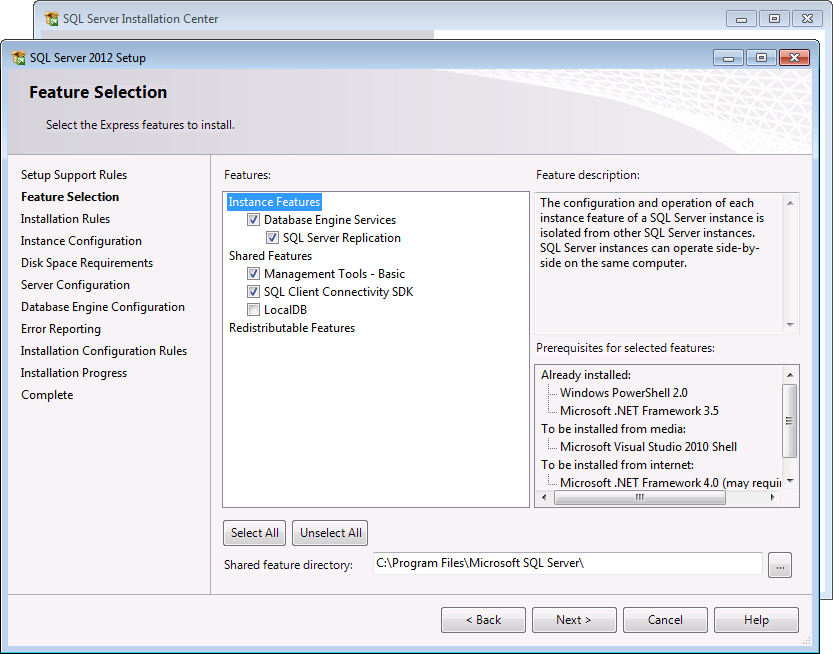This screenshot has width=833, height=654.
Task: Cancel the SQL Server setup
Action: pos(665,620)
